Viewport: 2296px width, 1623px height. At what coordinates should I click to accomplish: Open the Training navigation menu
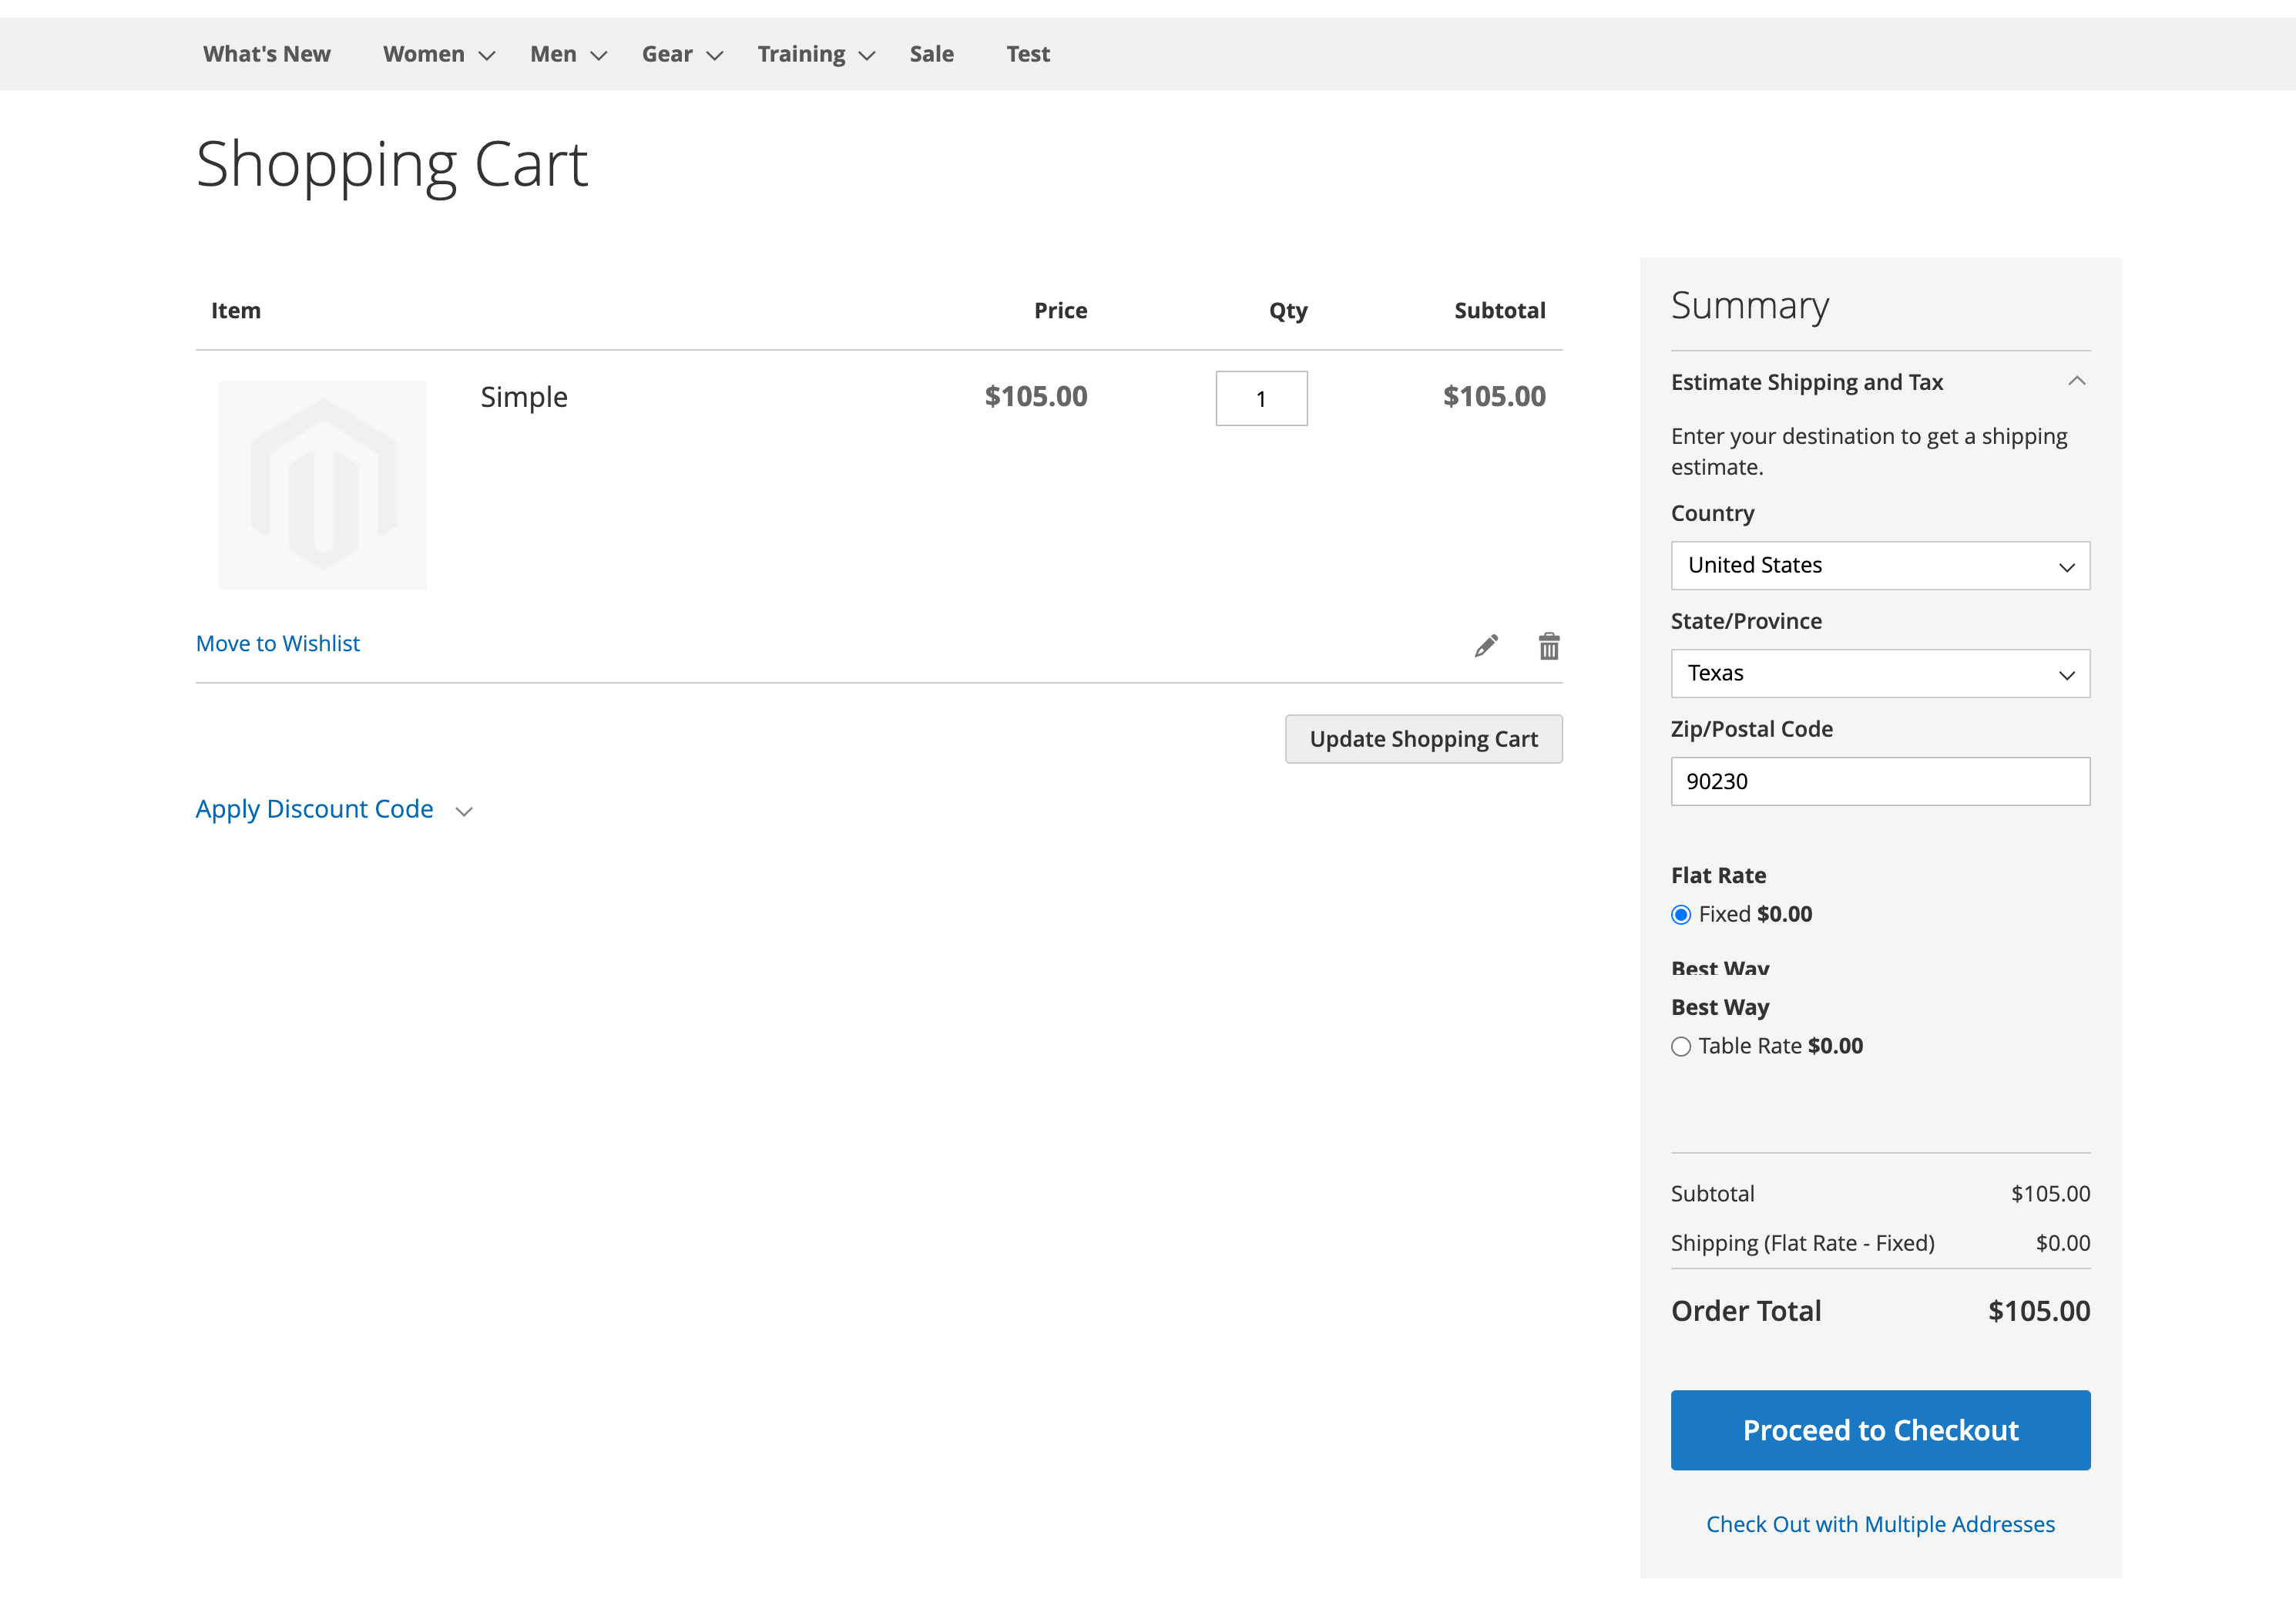click(802, 54)
